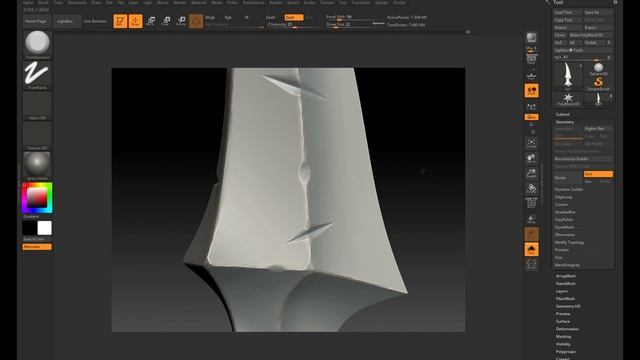This screenshot has height=360, width=640.
Task: Open the Render menu
Action: tap(276, 2)
